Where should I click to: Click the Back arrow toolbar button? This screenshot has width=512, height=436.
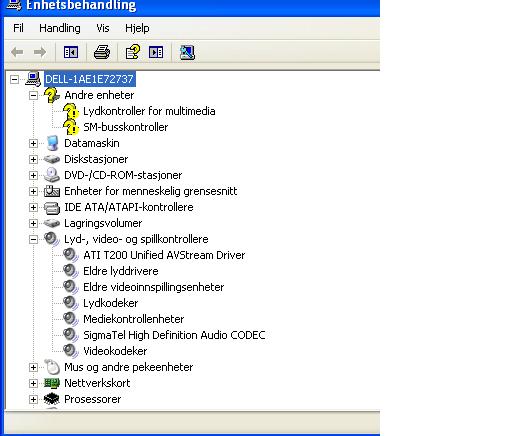tap(17, 52)
